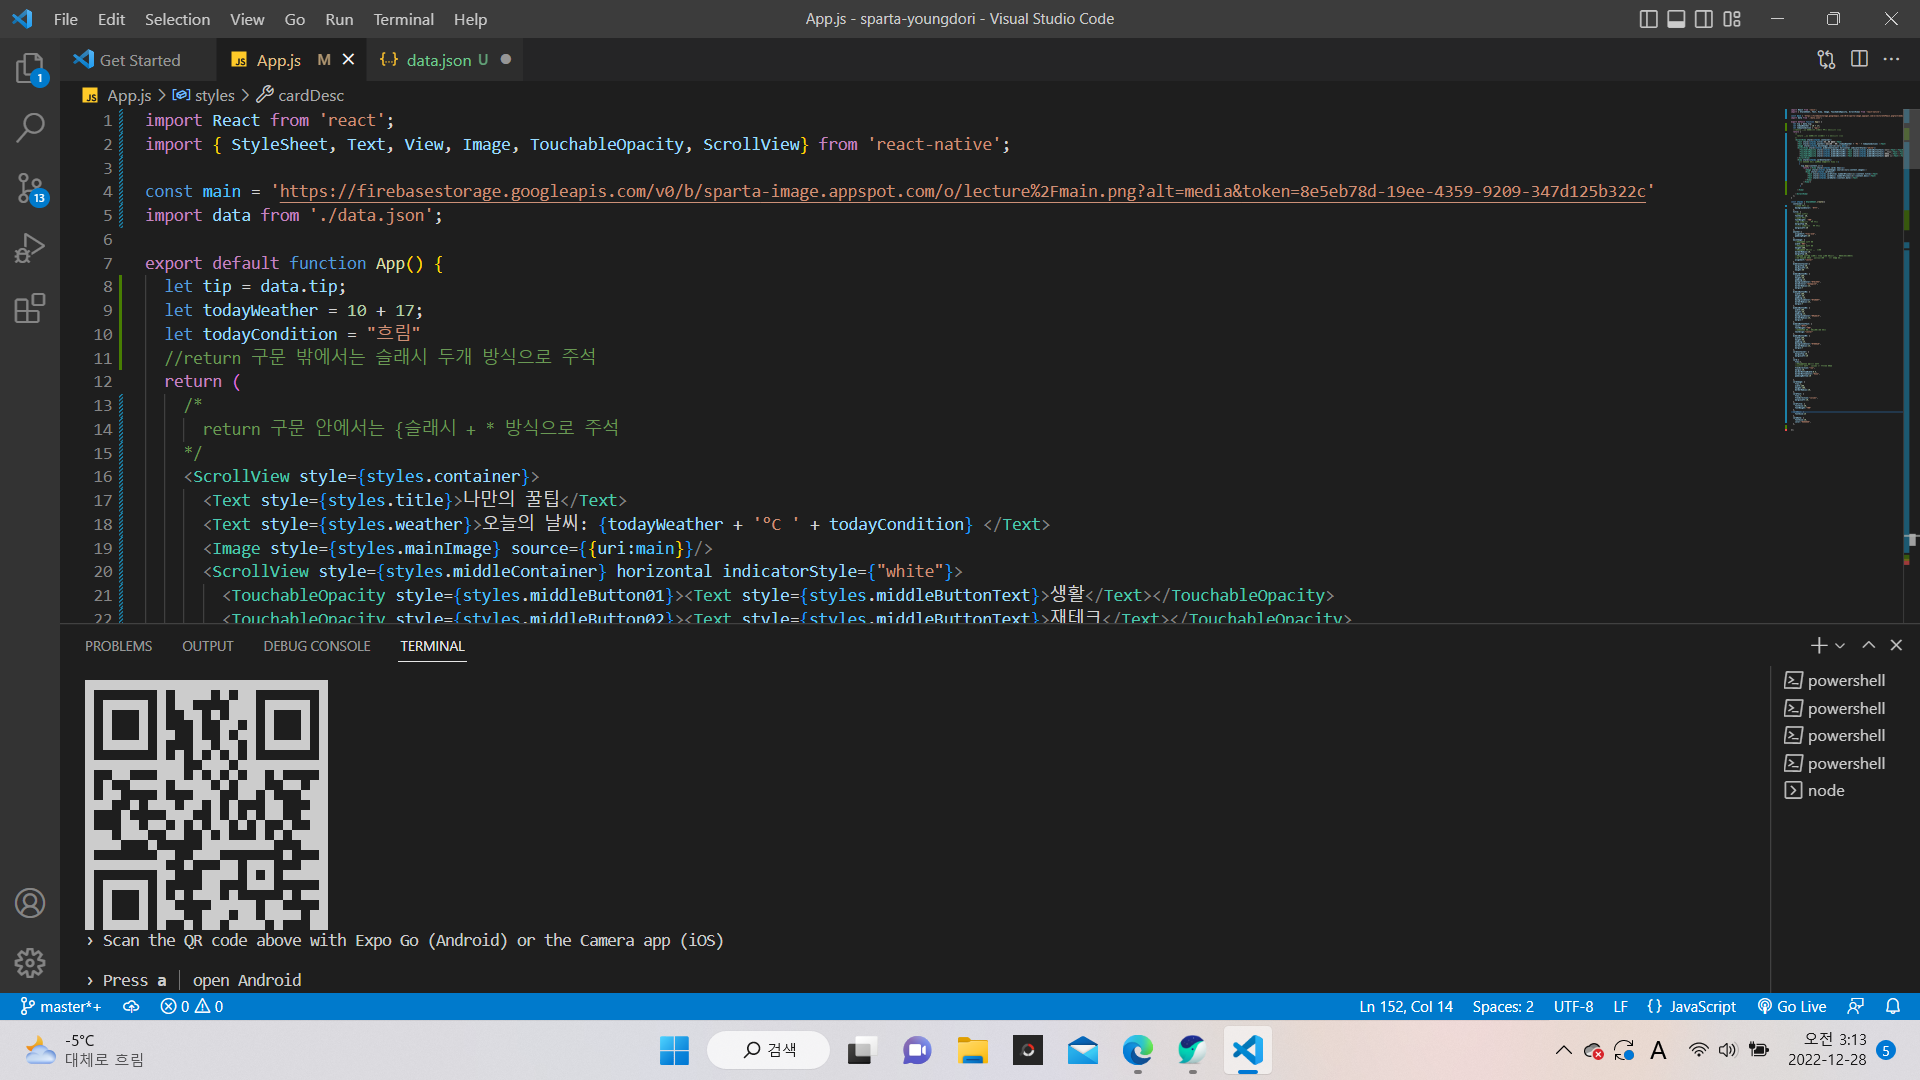Viewport: 1920px width, 1080px height.
Task: Open the Accounts menu in activity bar
Action: (30, 903)
